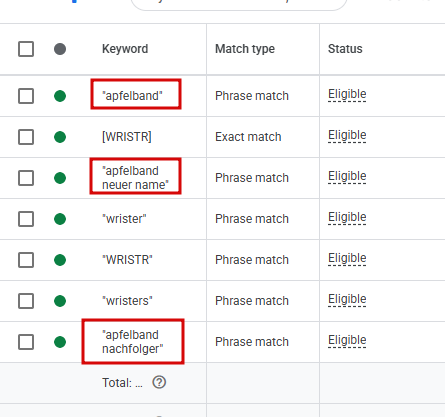
Task: Click the green dot beside "wristers"
Action: [60, 301]
